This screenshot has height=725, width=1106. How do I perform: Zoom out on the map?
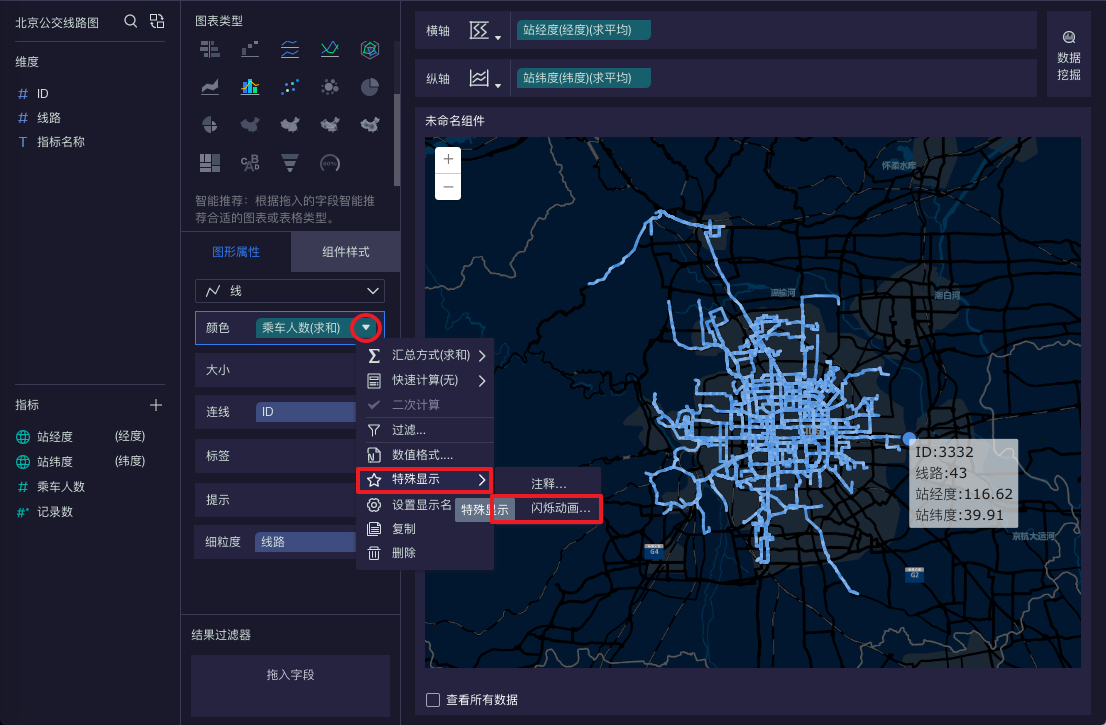pos(448,187)
